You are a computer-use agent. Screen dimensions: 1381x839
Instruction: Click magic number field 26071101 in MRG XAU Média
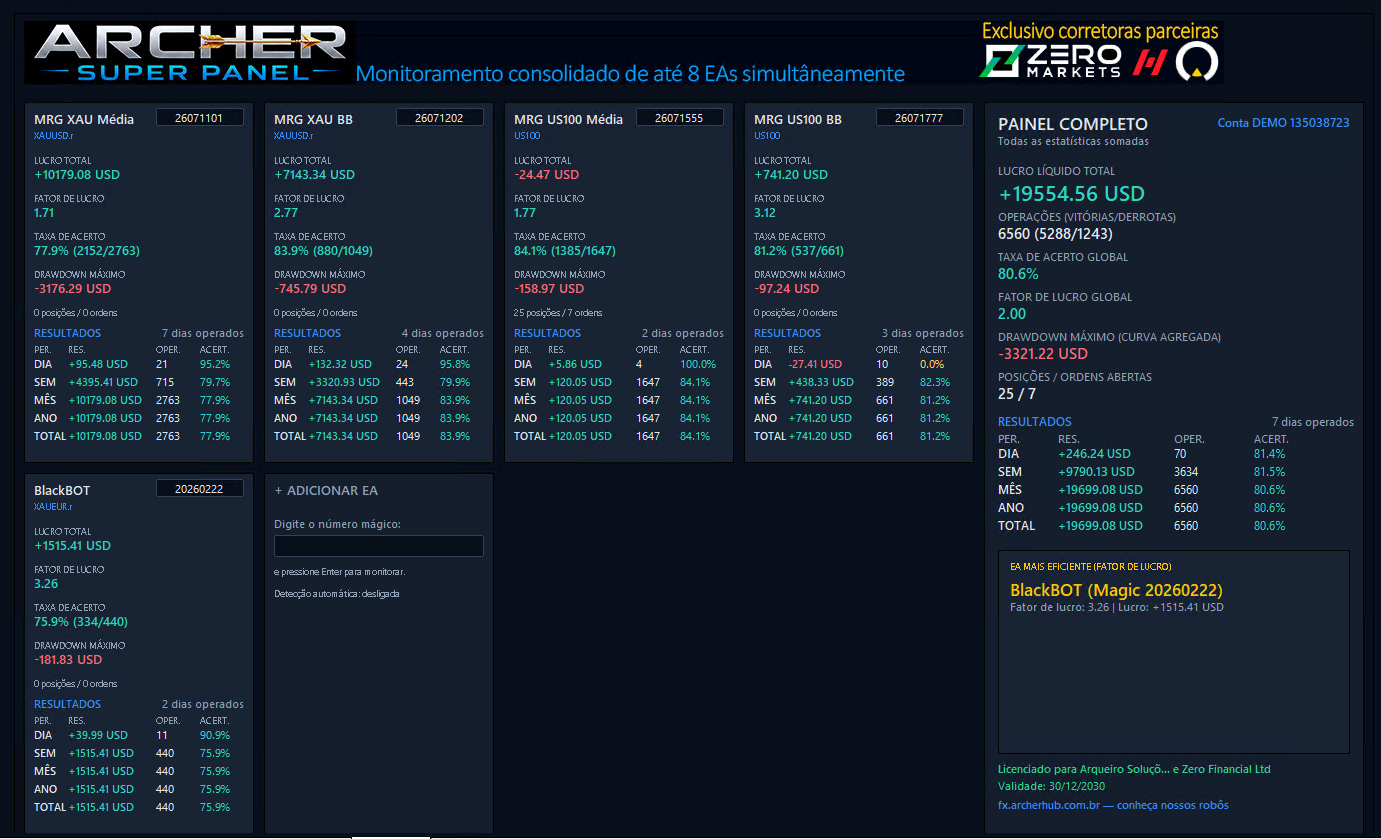[200, 118]
